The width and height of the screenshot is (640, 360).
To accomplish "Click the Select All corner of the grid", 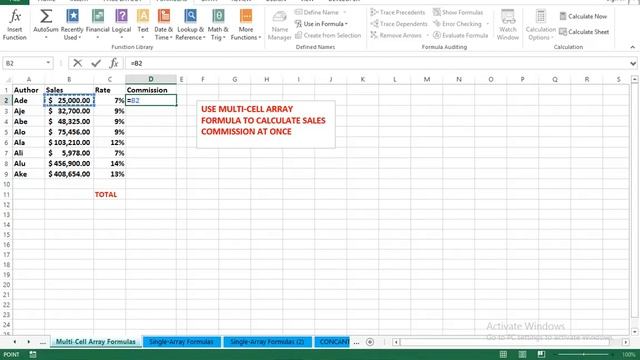I will (7, 80).
